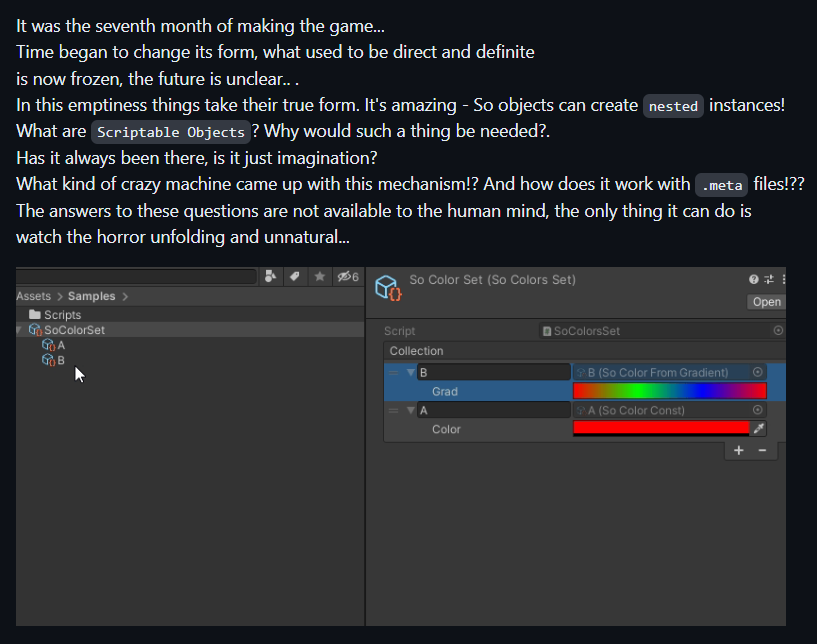Image resolution: width=817 pixels, height=644 pixels.
Task: Open Assets breadcrumb in project path
Action: 33,296
